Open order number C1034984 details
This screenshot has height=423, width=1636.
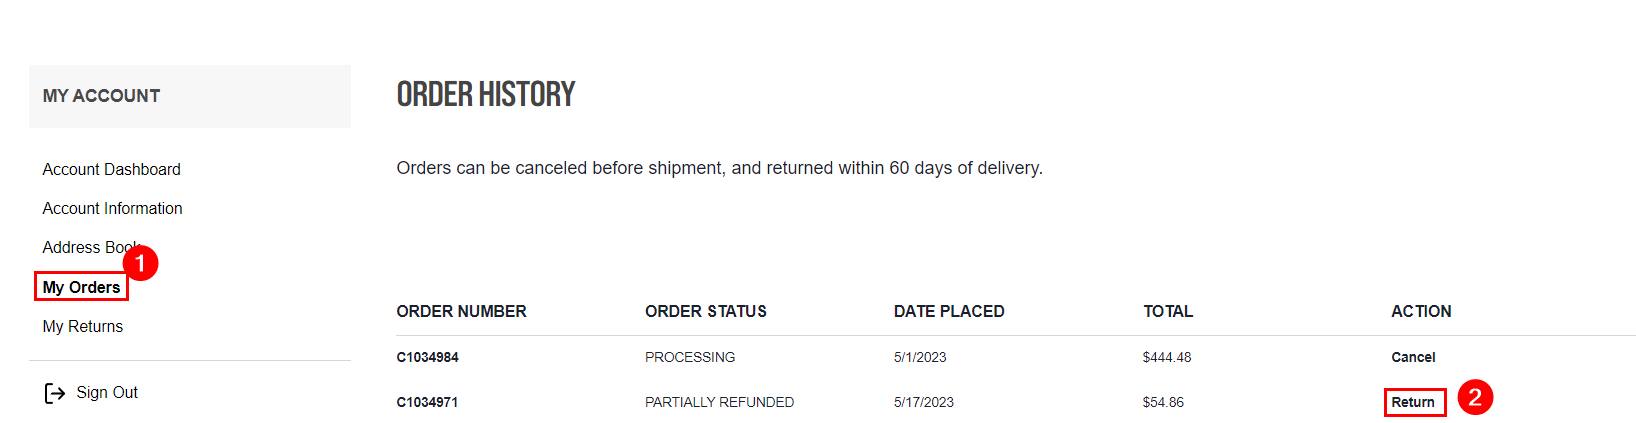point(427,358)
